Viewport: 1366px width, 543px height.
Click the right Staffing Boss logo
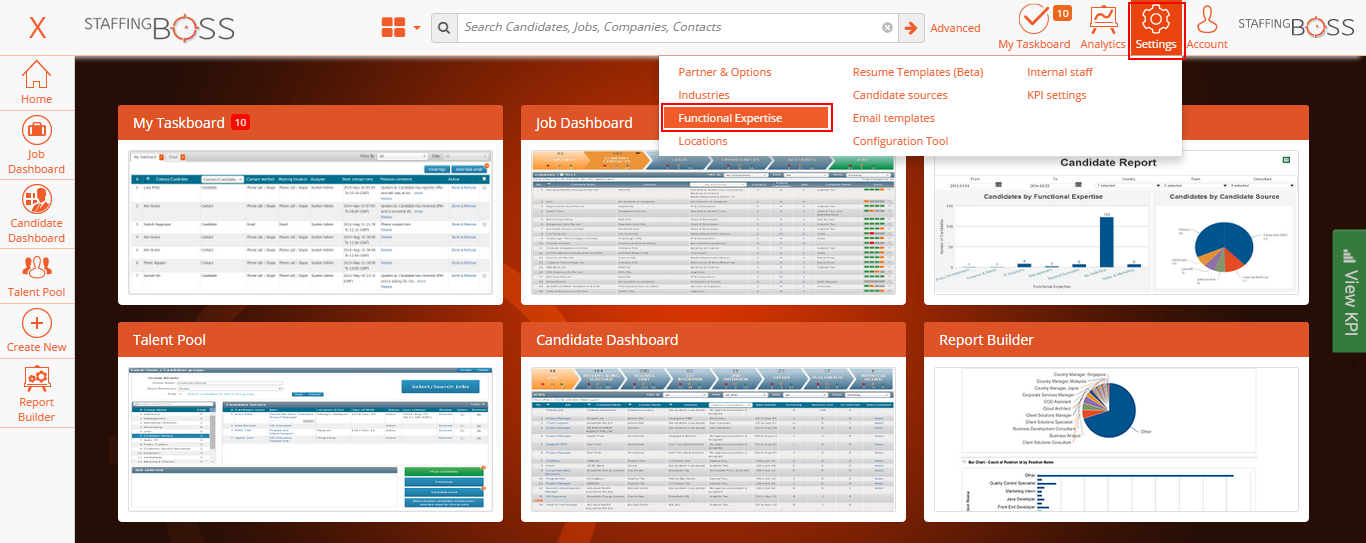click(1296, 27)
